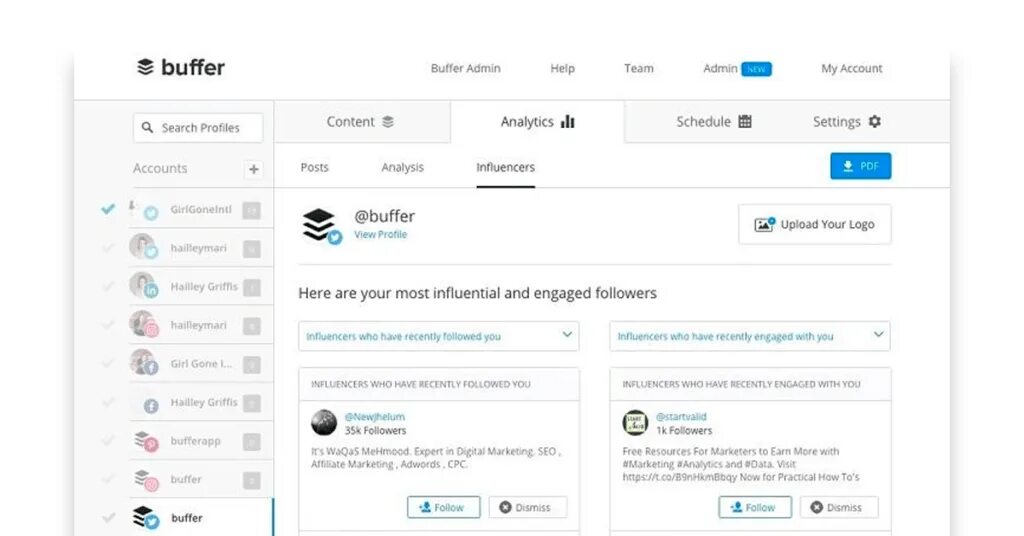Image resolution: width=1024 pixels, height=536 pixels.
Task: Click count badge next to bufferapp
Action: click(251, 442)
